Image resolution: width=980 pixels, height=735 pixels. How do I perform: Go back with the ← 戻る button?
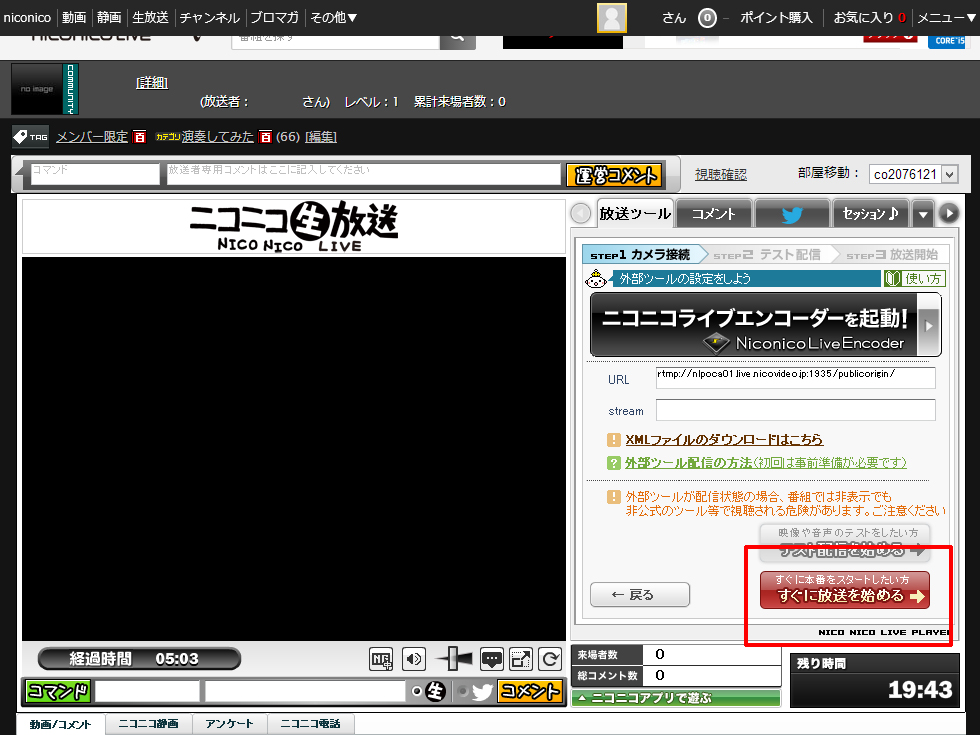[640, 594]
